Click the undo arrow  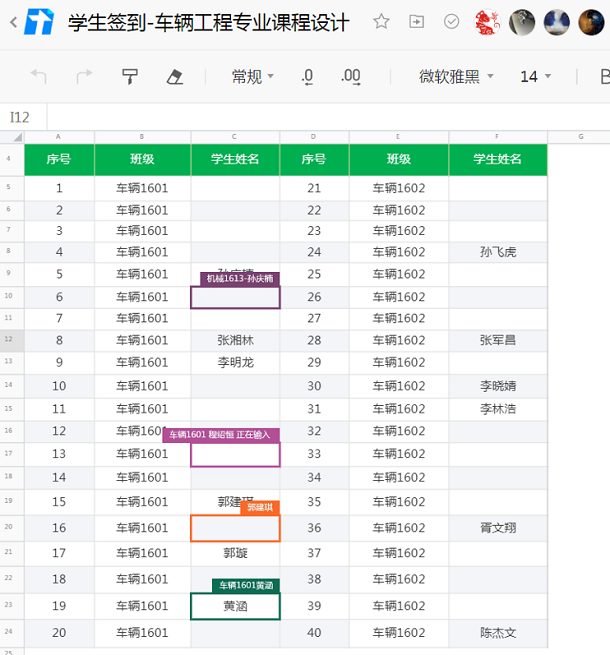[x=39, y=76]
